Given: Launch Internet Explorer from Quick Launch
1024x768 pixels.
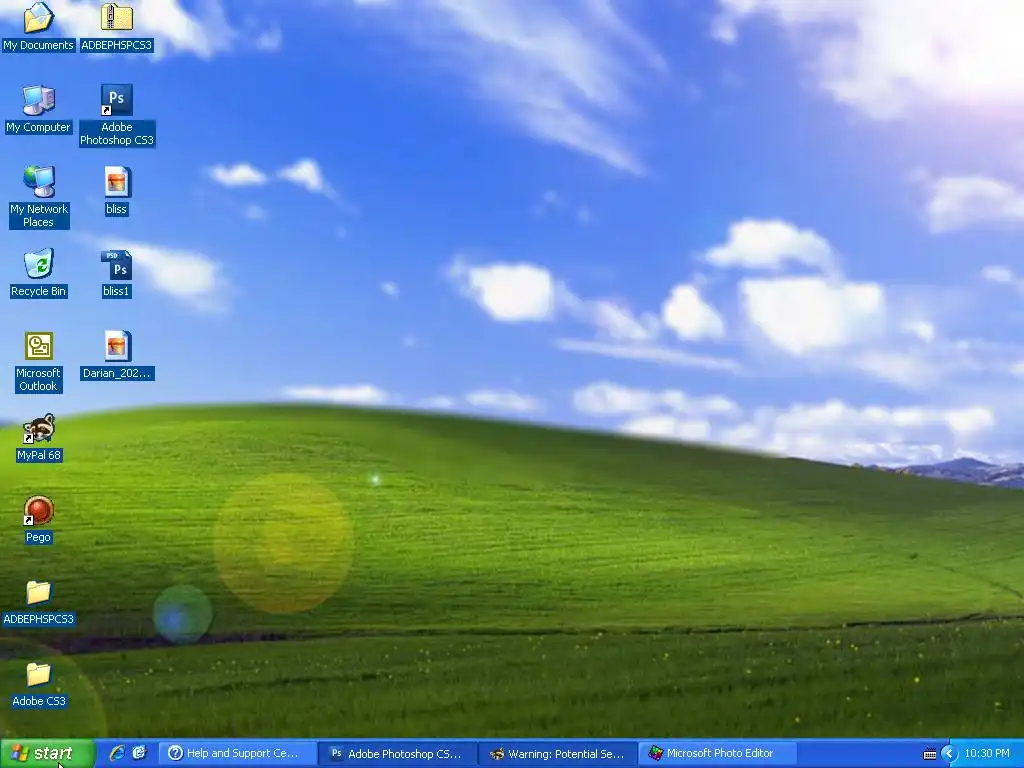Looking at the screenshot, I should pos(117,753).
